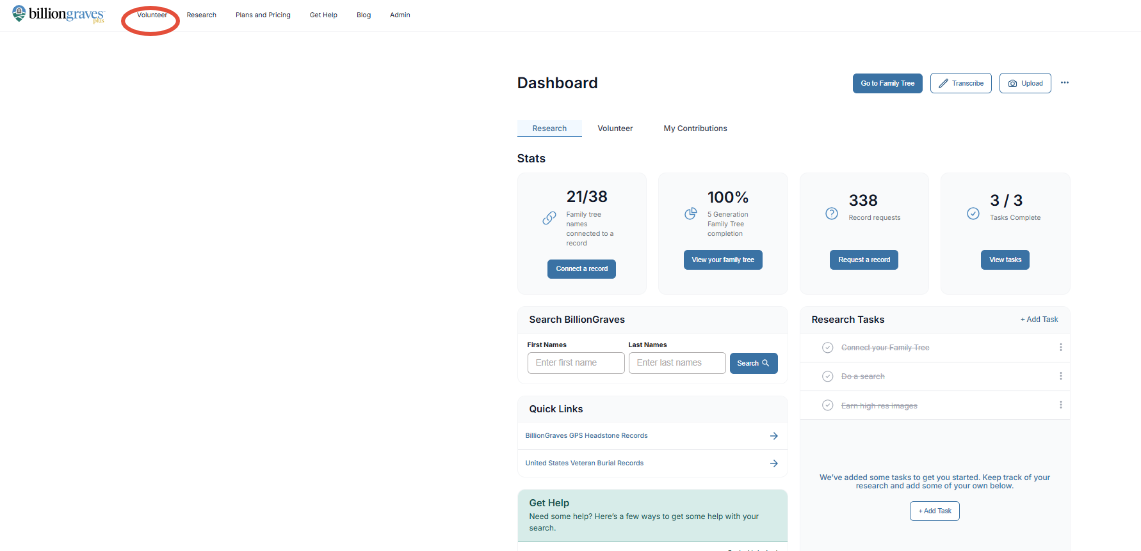
Task: Click the Search button with magnifier
Action: point(753,363)
